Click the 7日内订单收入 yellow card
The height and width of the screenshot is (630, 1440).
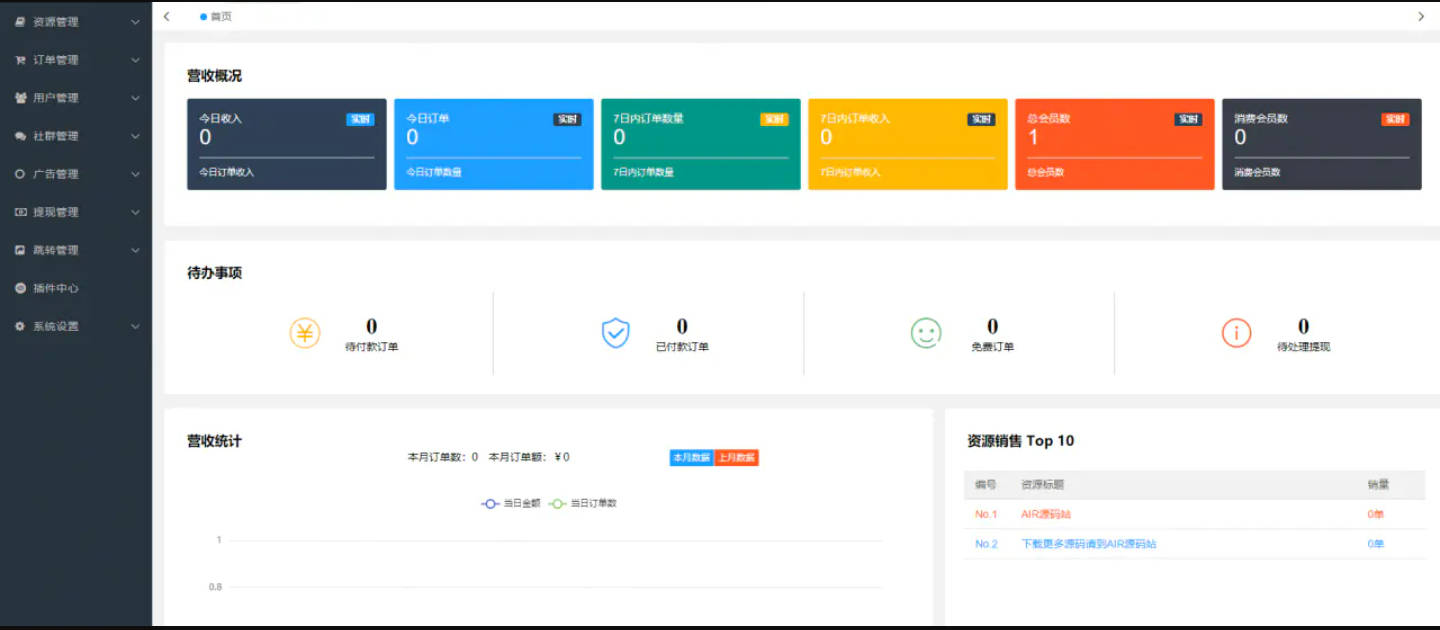click(907, 144)
